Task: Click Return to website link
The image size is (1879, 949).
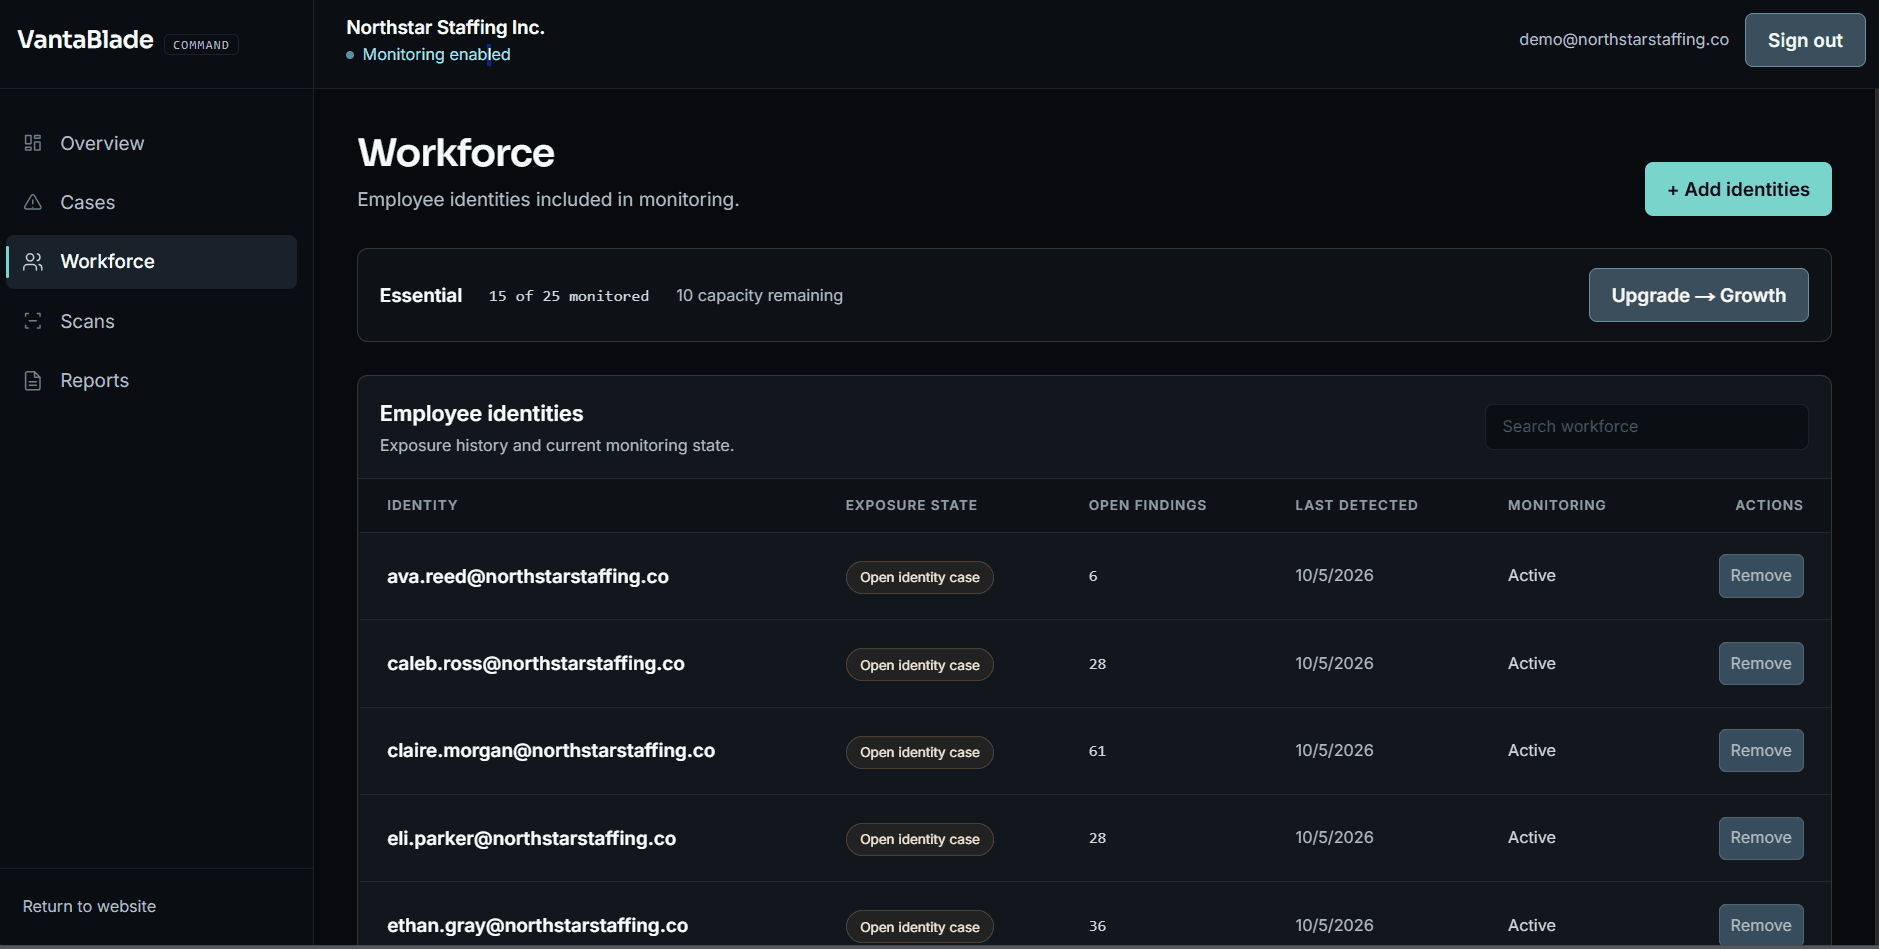Action: [x=89, y=906]
